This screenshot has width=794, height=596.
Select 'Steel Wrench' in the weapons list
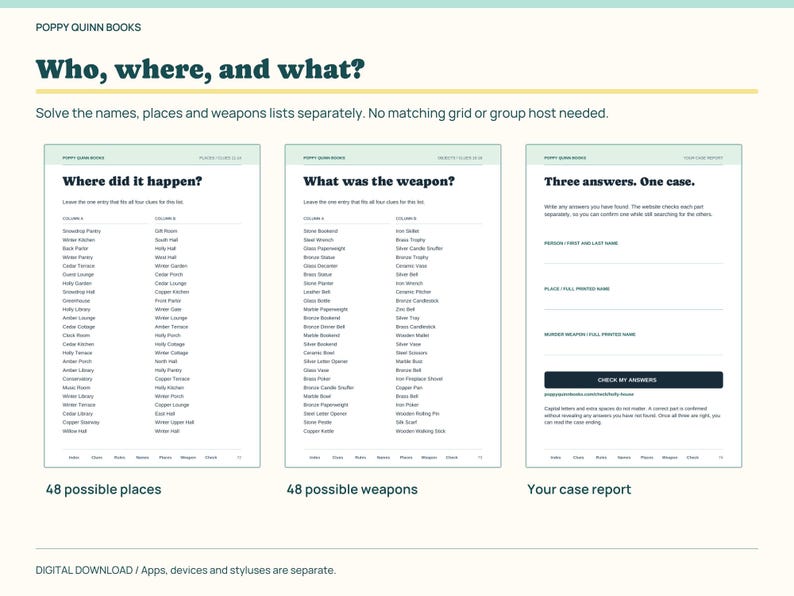pyautogui.click(x=319, y=240)
